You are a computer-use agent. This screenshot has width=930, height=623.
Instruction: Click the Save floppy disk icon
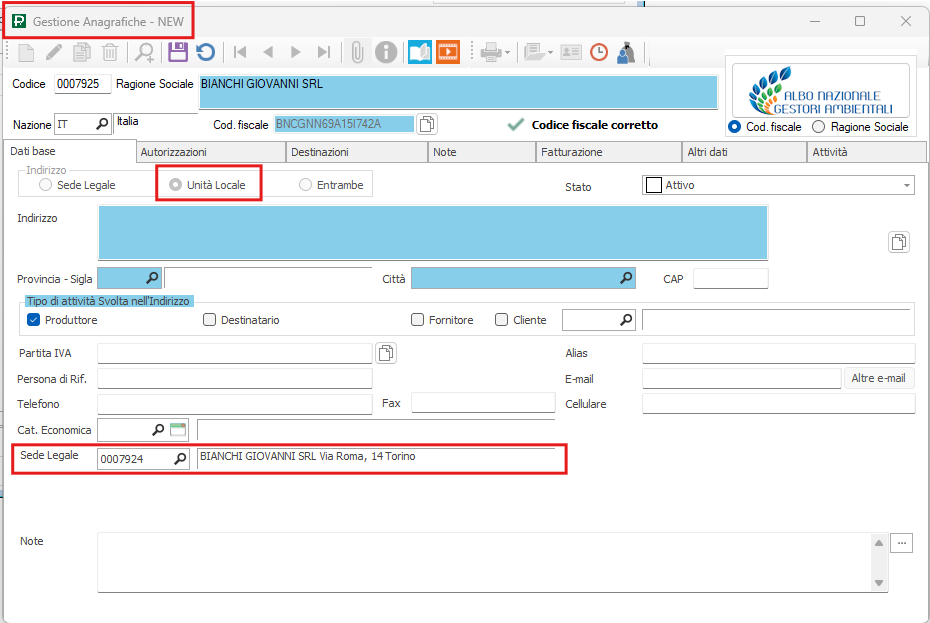(177, 52)
